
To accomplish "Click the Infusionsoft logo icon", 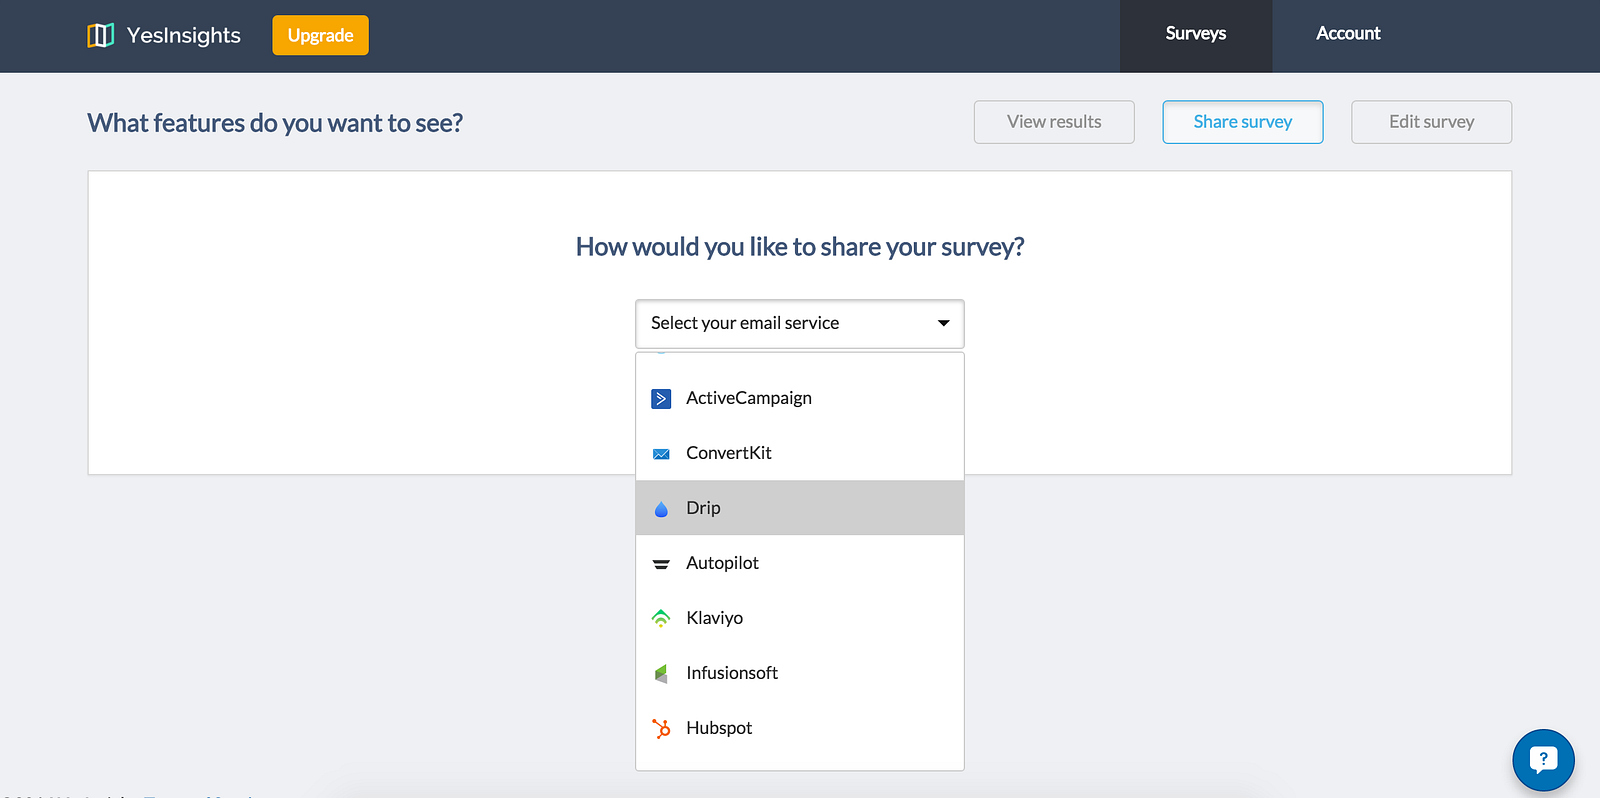I will point(661,674).
